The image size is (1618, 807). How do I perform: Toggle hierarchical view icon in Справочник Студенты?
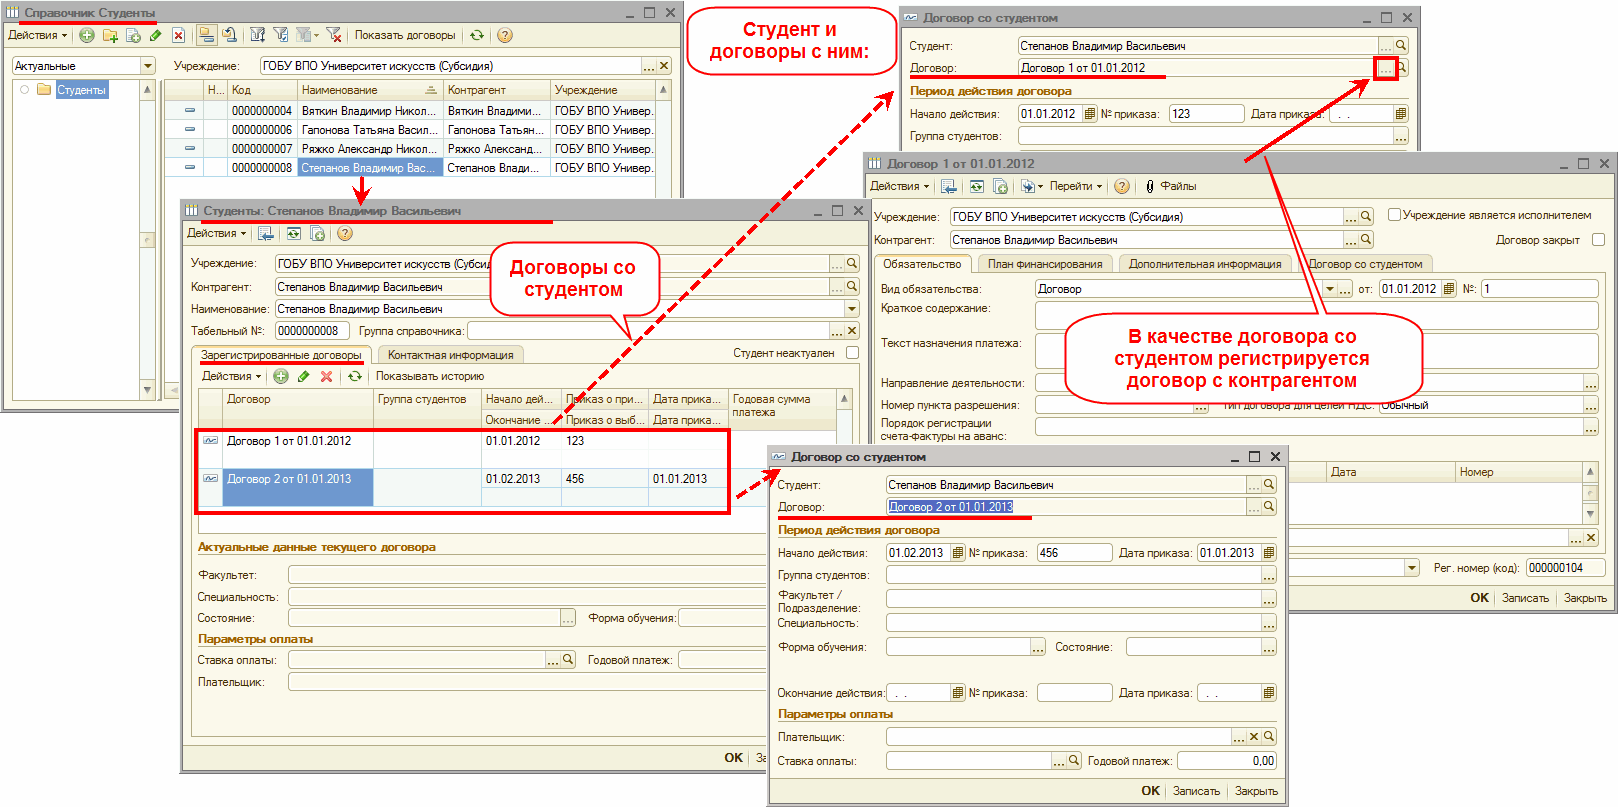coord(205,35)
